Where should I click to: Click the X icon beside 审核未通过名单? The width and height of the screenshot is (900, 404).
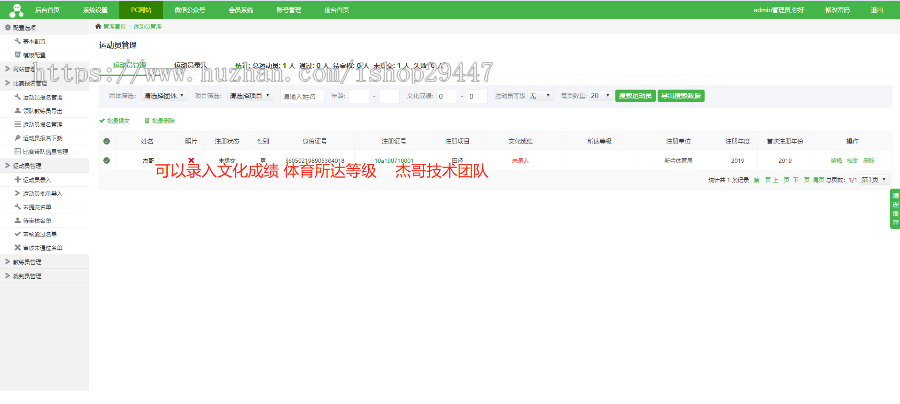[x=17, y=248]
